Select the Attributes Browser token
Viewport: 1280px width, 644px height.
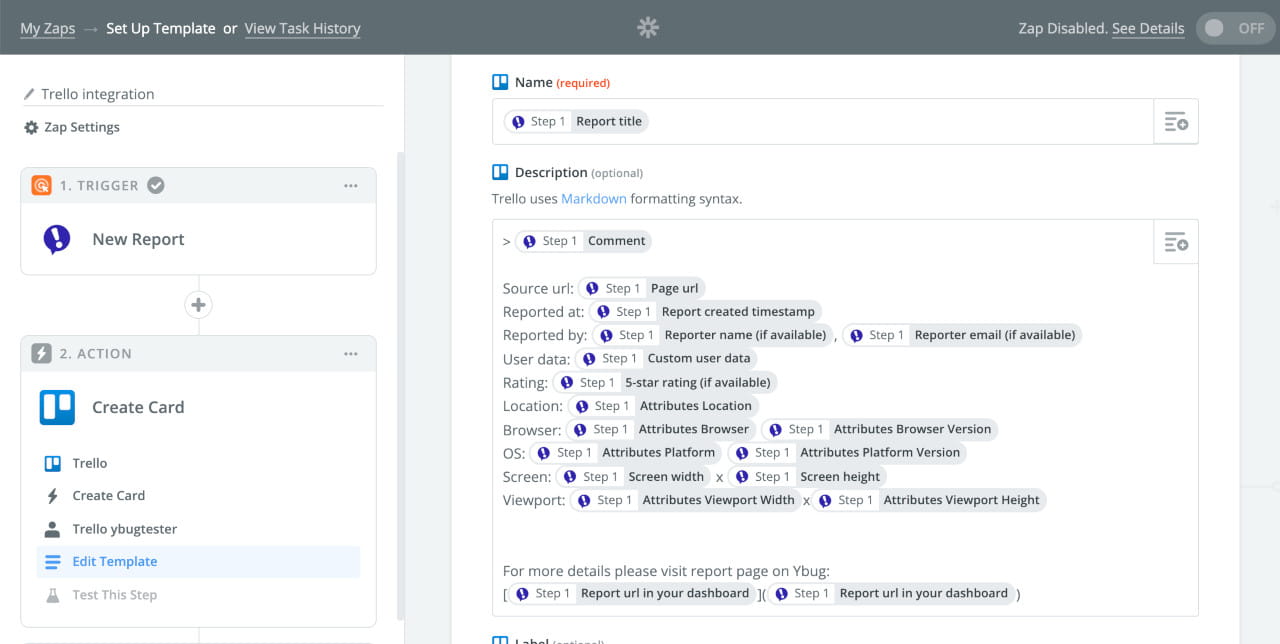coord(661,429)
